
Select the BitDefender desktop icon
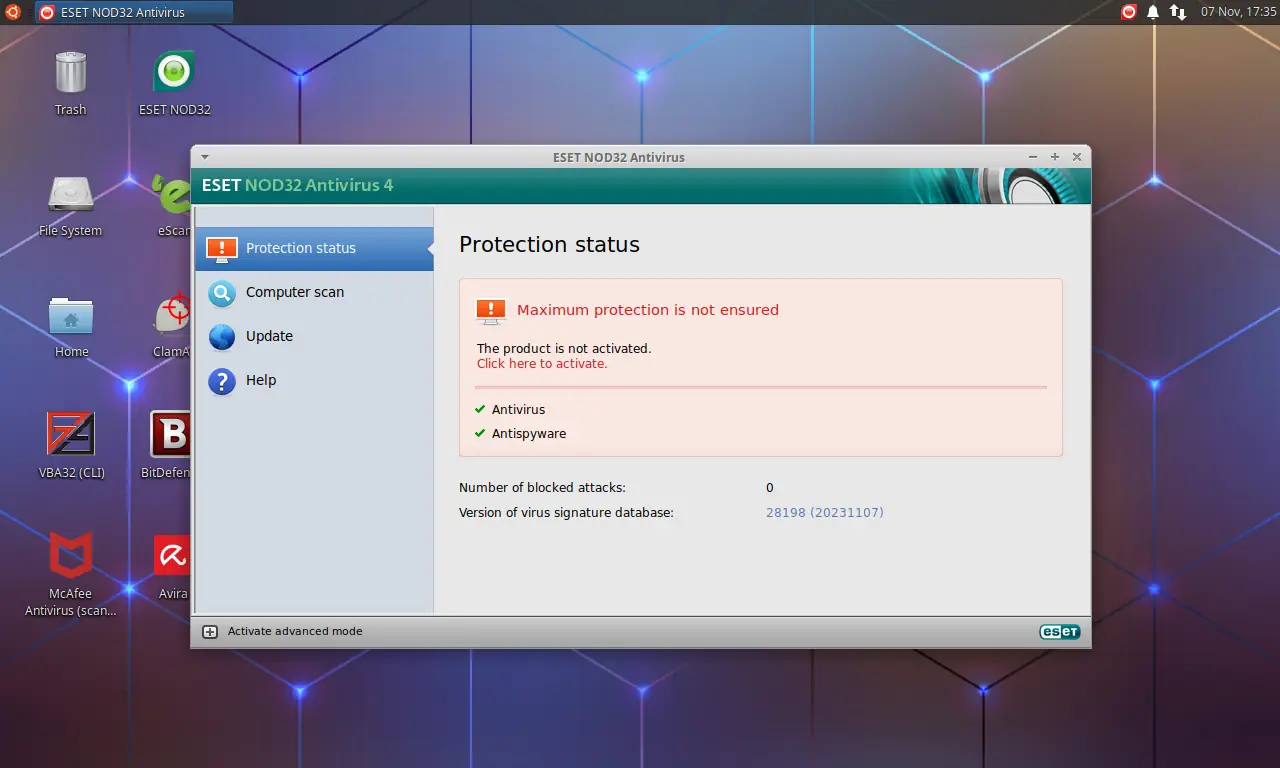(170, 446)
